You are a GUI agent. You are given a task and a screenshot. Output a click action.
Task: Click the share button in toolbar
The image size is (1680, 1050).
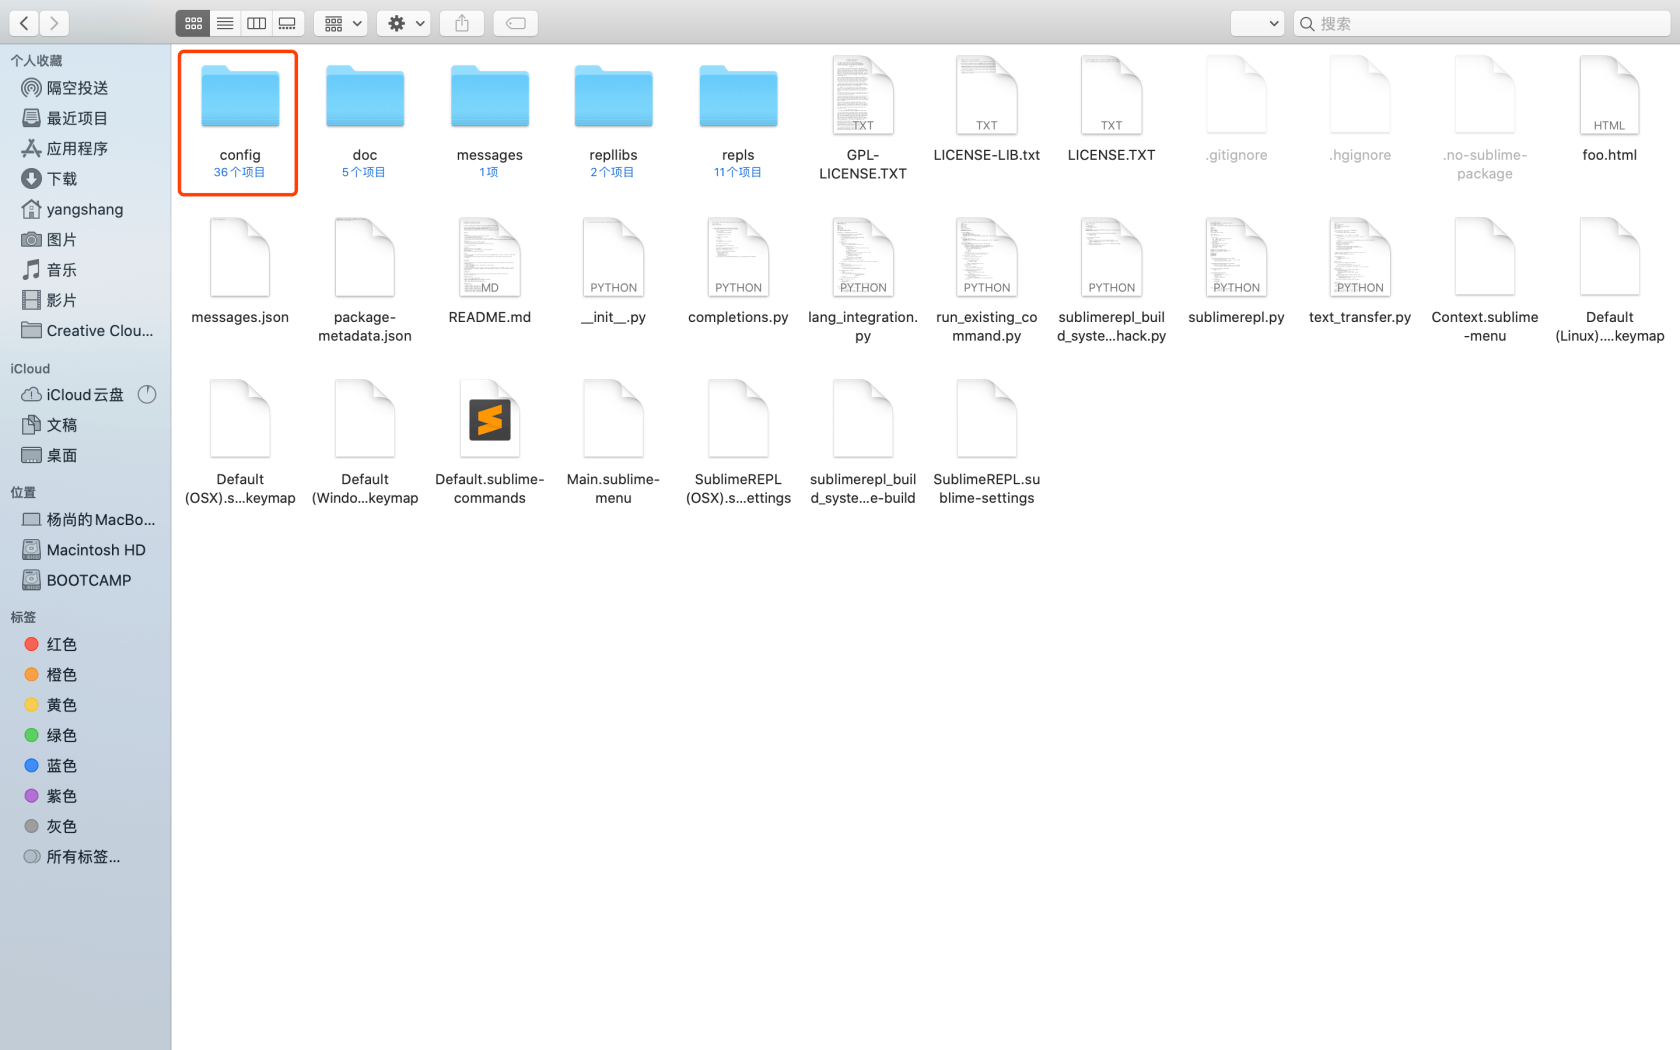462,23
